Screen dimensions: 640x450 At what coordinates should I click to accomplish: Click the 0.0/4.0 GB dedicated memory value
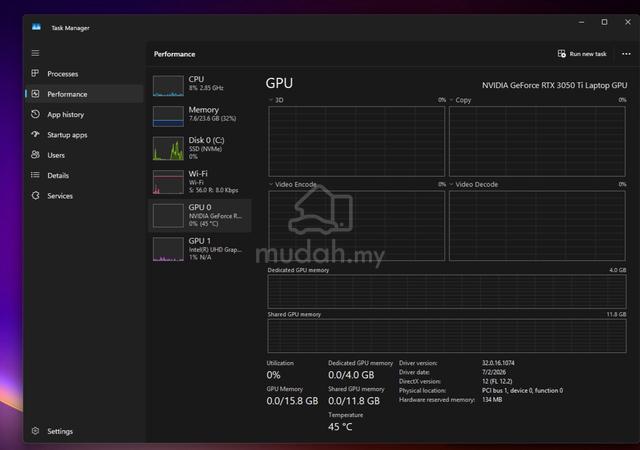pos(351,375)
